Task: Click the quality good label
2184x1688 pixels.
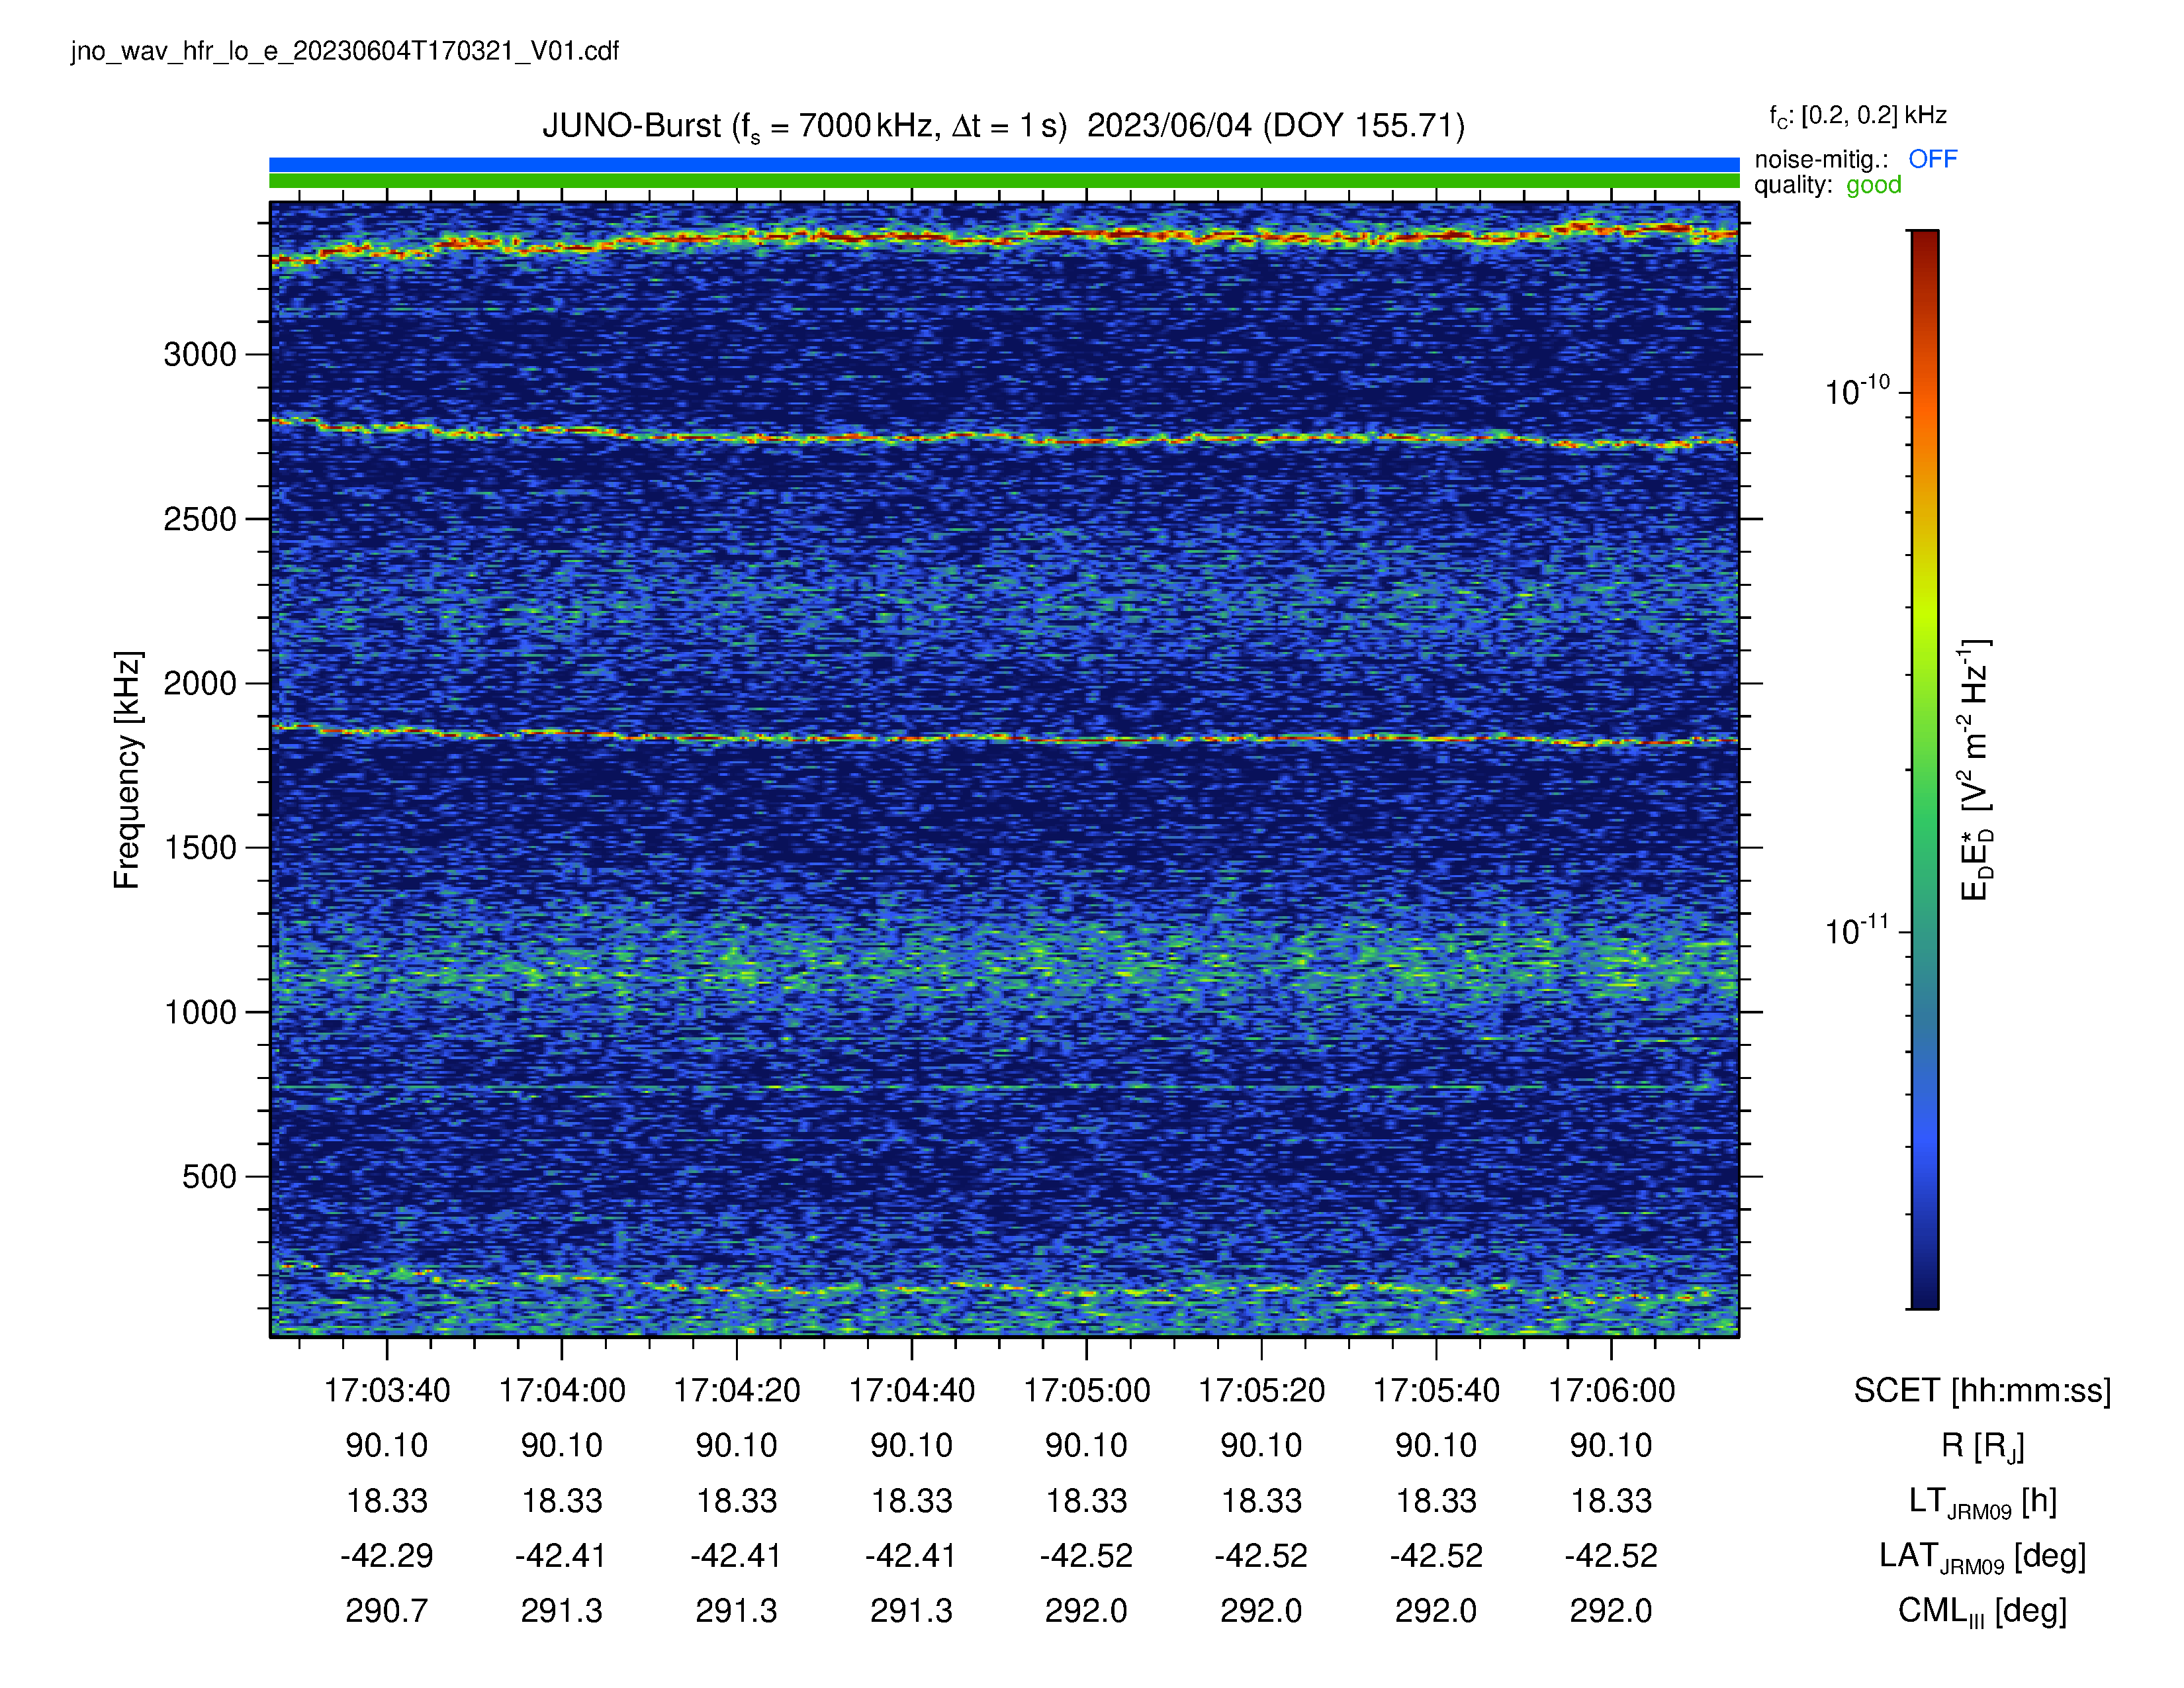Action: pyautogui.click(x=1827, y=185)
